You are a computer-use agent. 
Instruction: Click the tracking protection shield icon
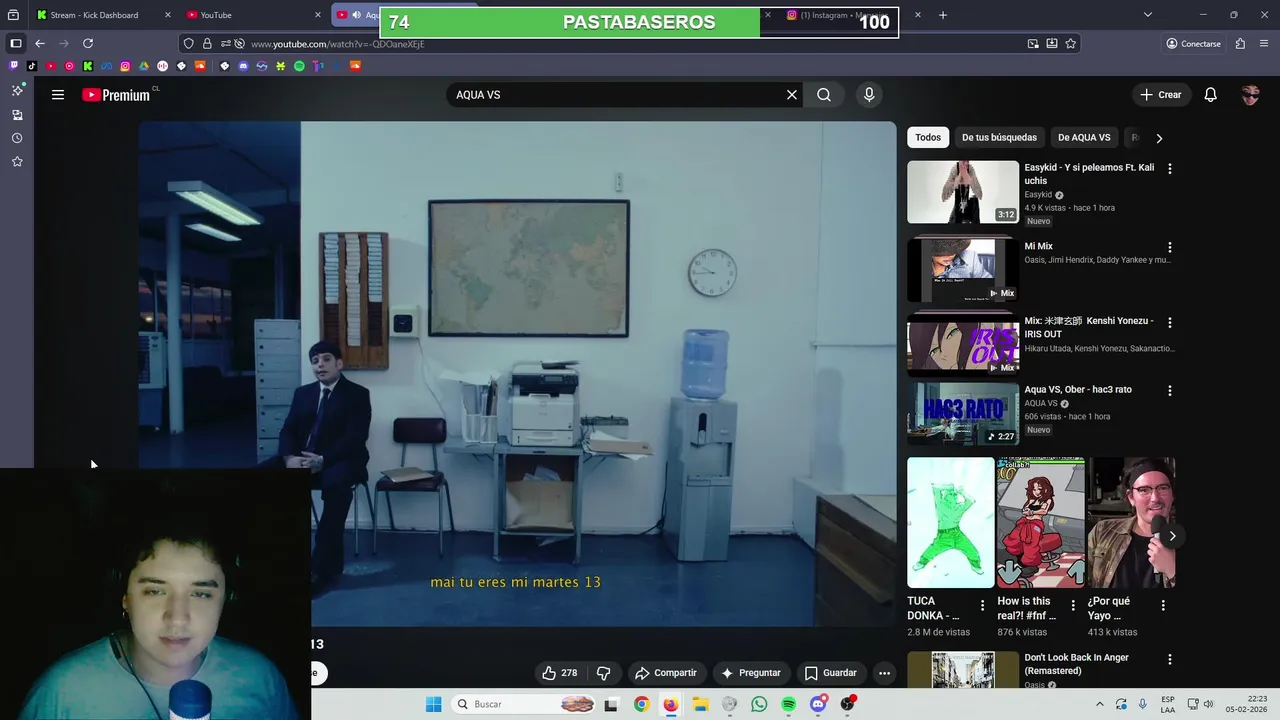(188, 44)
